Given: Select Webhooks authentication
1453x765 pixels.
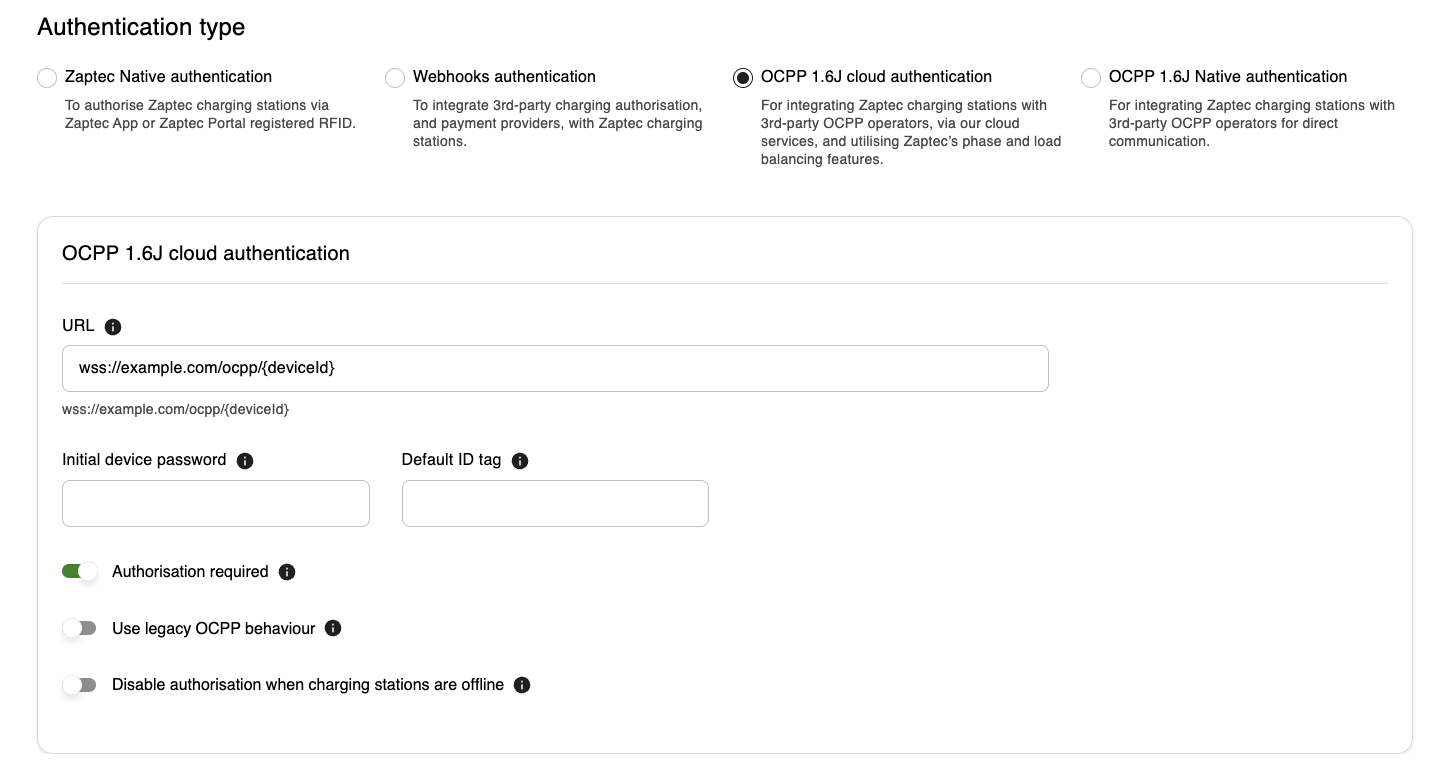Looking at the screenshot, I should click(395, 77).
